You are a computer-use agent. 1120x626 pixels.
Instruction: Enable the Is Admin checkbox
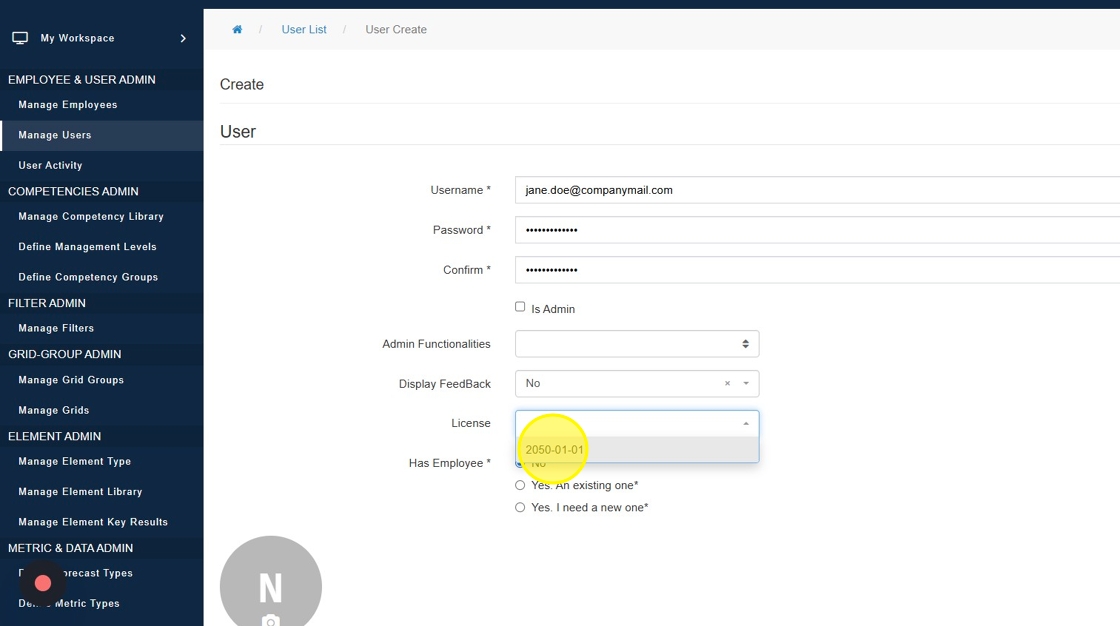click(x=520, y=307)
